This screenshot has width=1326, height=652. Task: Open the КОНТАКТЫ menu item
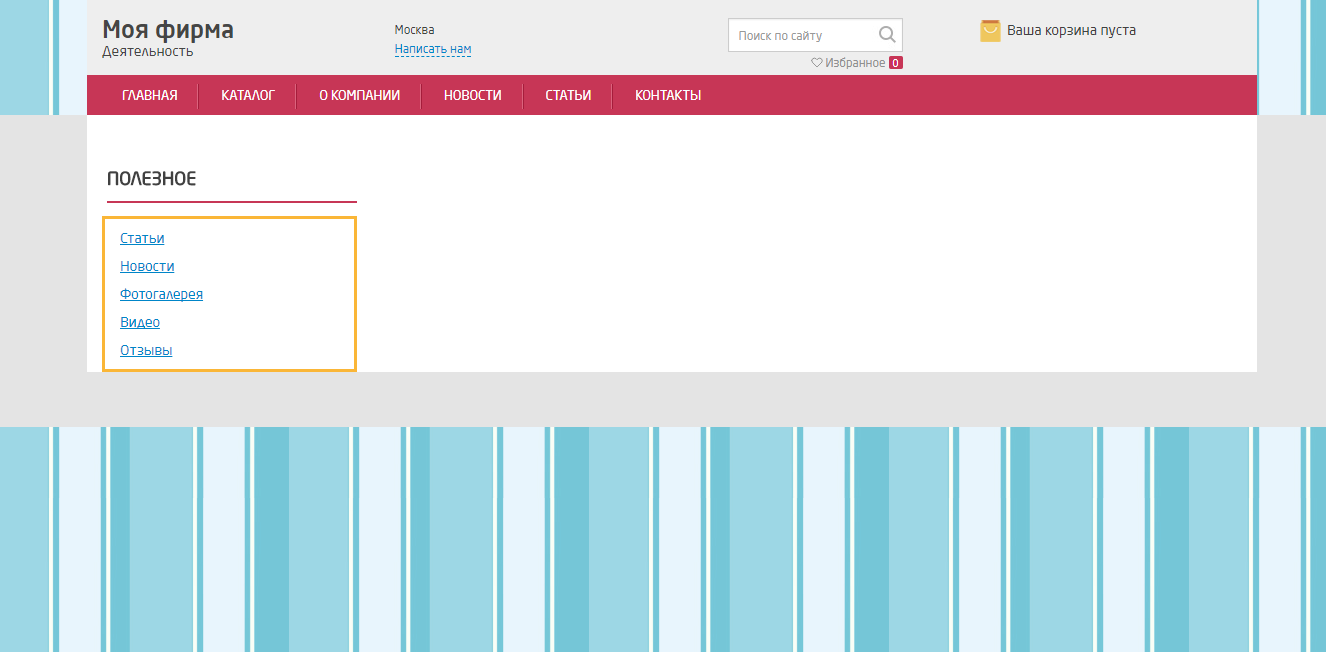pyautogui.click(x=668, y=96)
